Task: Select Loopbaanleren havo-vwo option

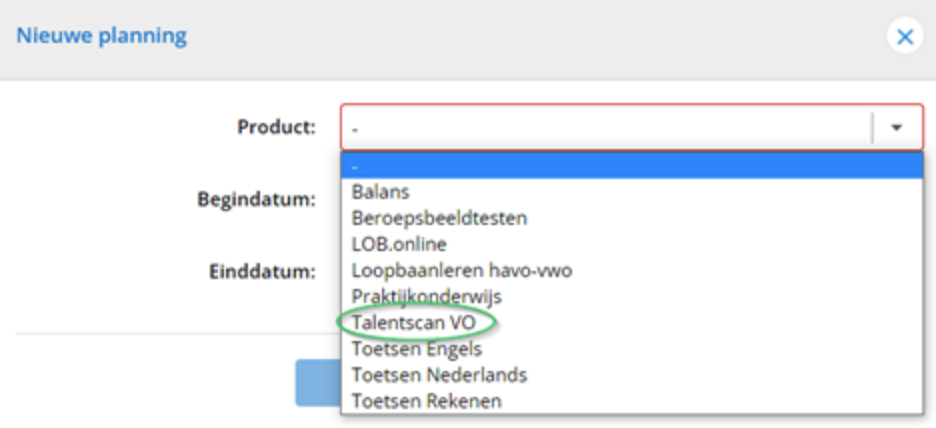Action: 461,270
